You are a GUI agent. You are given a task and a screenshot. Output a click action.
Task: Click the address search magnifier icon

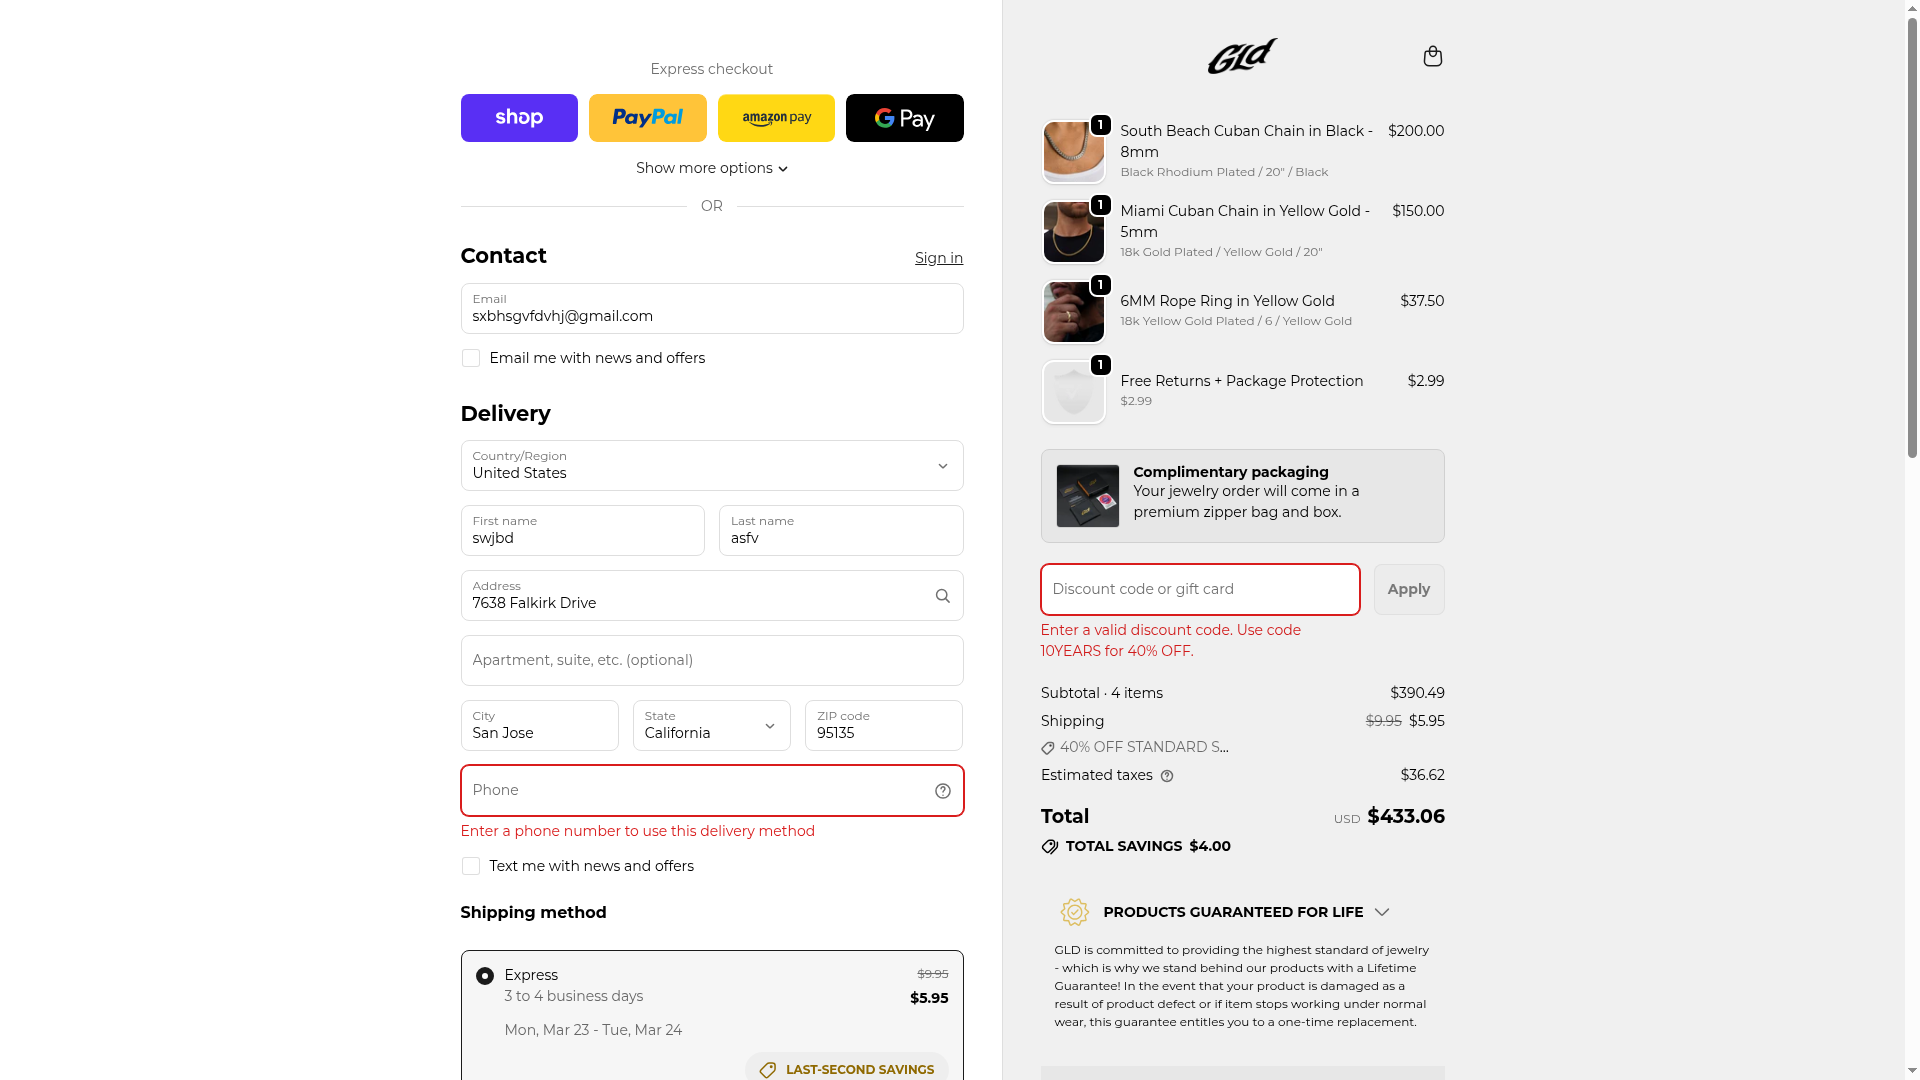pyautogui.click(x=942, y=596)
